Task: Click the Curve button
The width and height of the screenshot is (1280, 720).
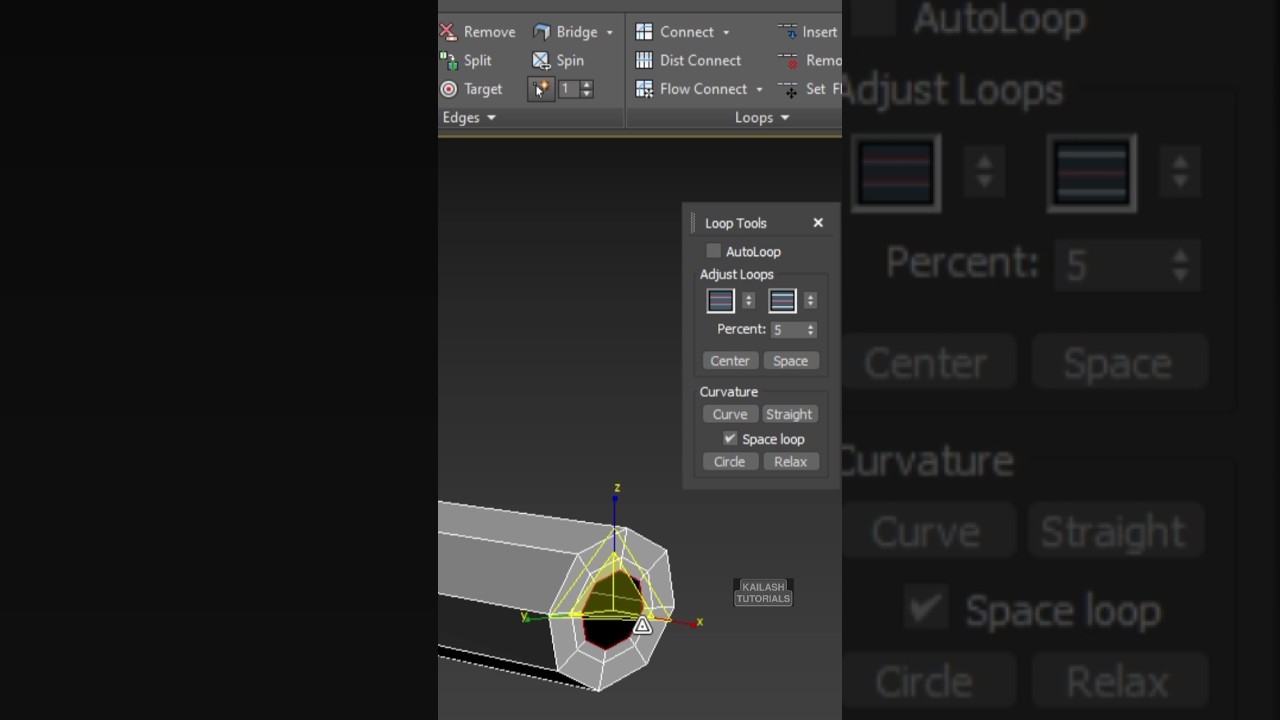Action: [x=730, y=414]
